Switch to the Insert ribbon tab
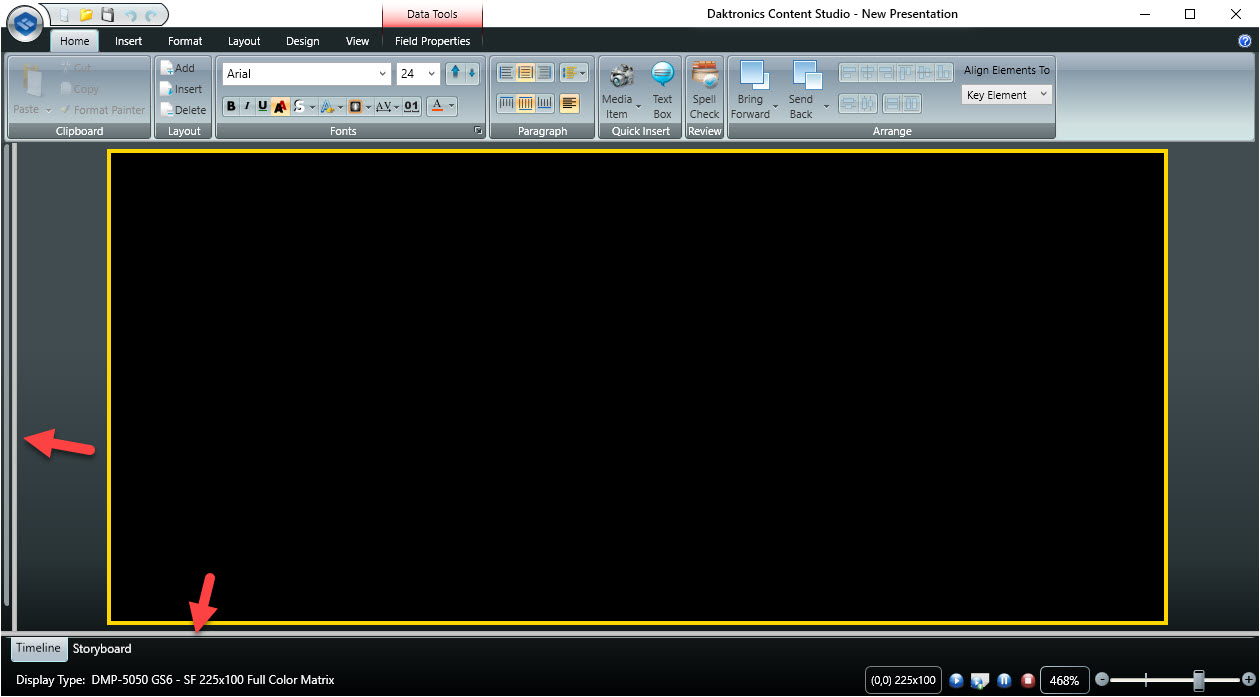The image size is (1260, 697). coord(128,41)
